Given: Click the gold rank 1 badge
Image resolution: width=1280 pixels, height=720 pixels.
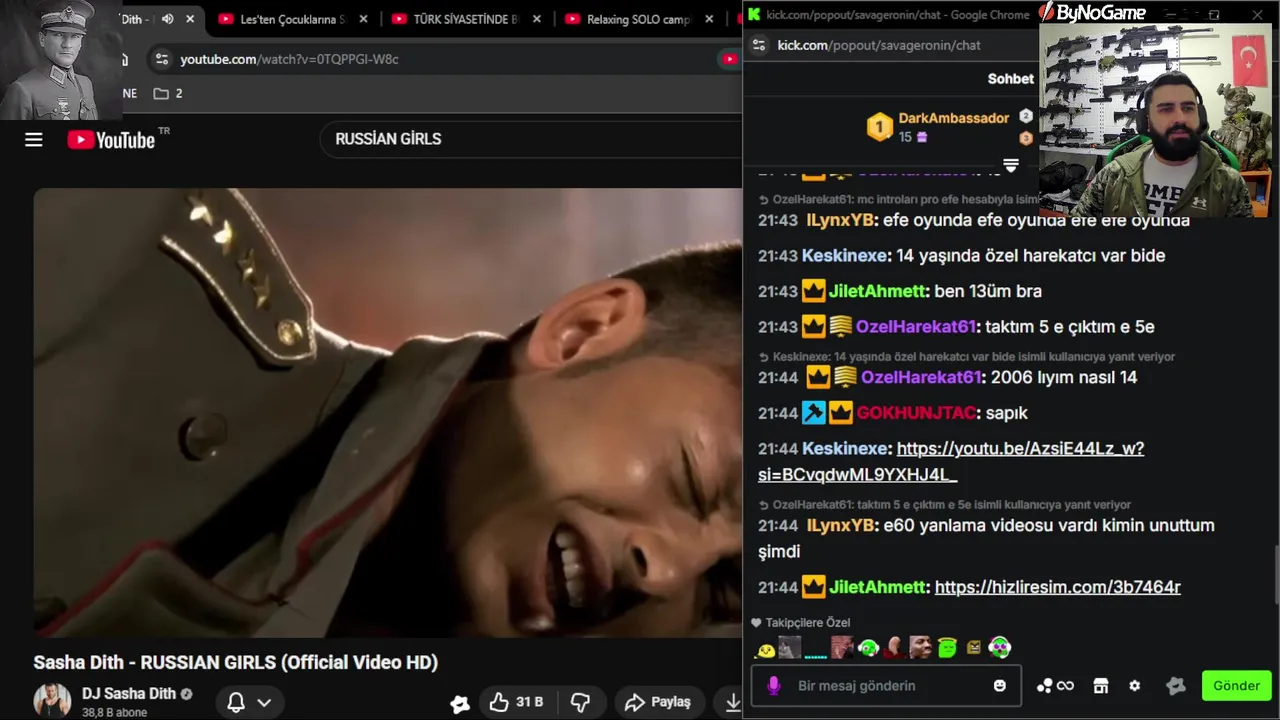Looking at the screenshot, I should (x=879, y=127).
